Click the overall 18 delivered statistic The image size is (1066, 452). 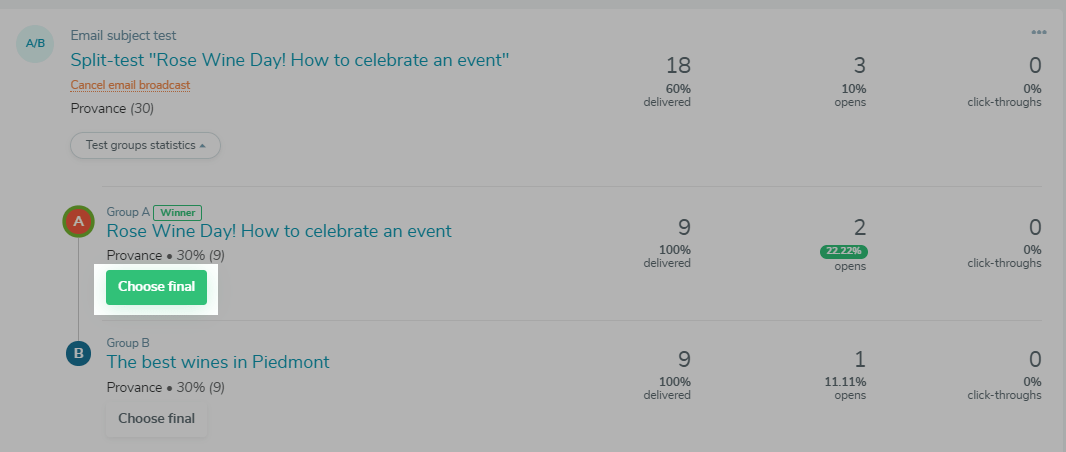point(678,66)
